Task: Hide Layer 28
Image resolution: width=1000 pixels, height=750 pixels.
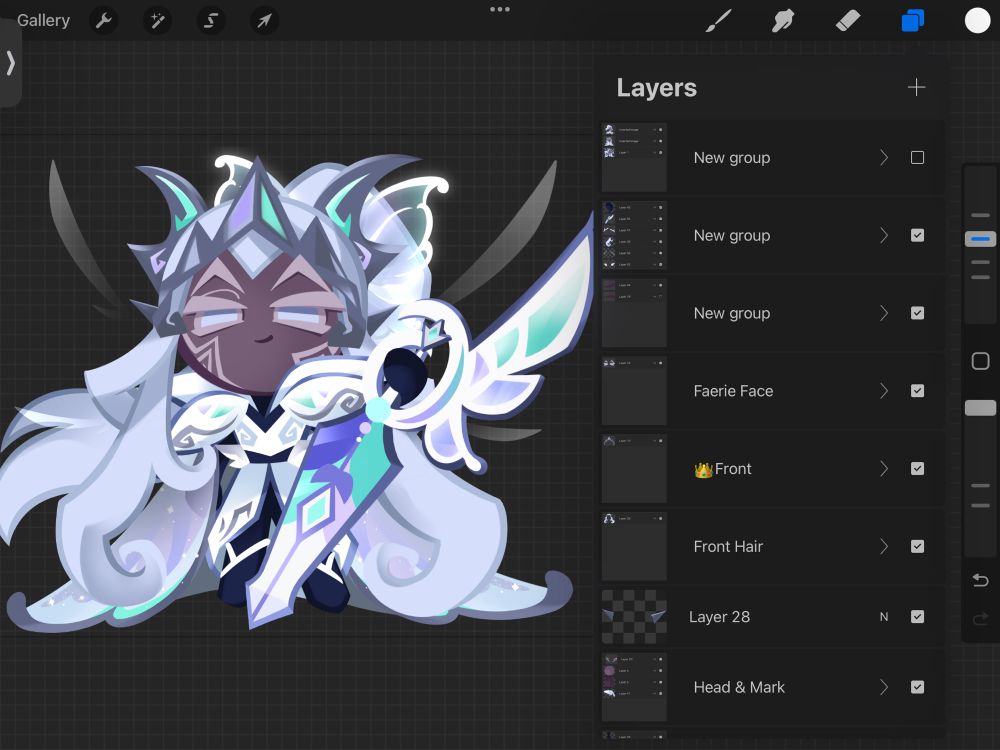Action: tap(917, 617)
